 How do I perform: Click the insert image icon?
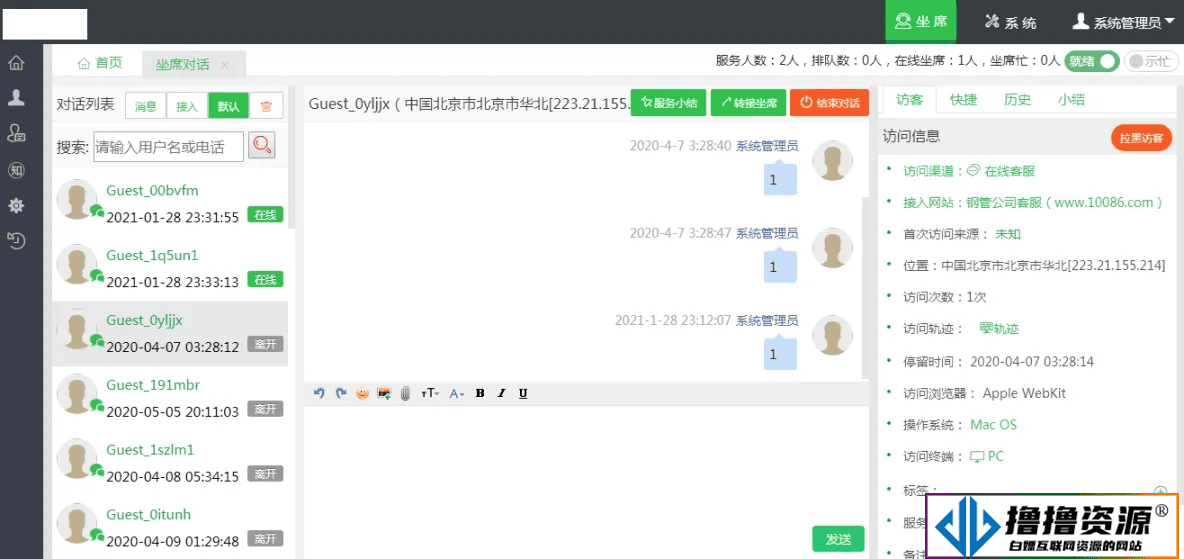(x=384, y=394)
